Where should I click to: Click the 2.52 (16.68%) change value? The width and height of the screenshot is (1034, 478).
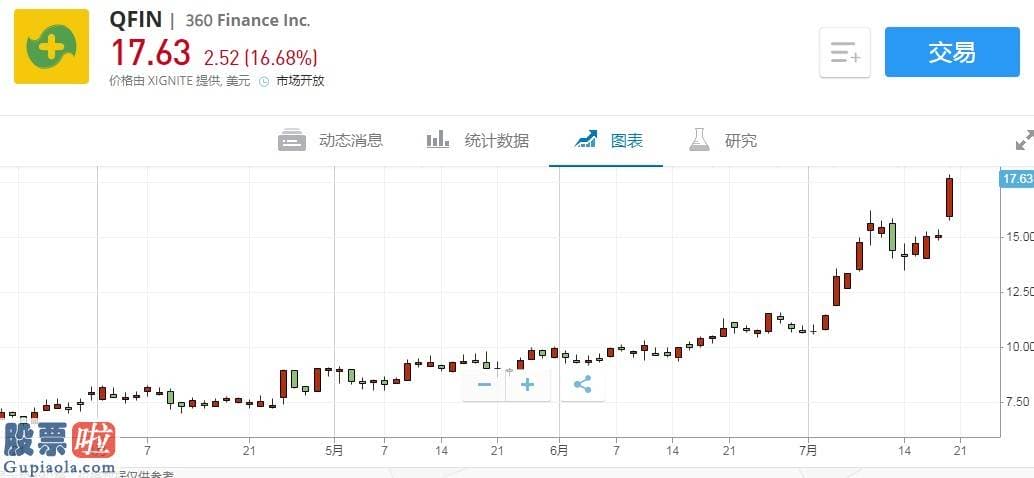[260, 58]
